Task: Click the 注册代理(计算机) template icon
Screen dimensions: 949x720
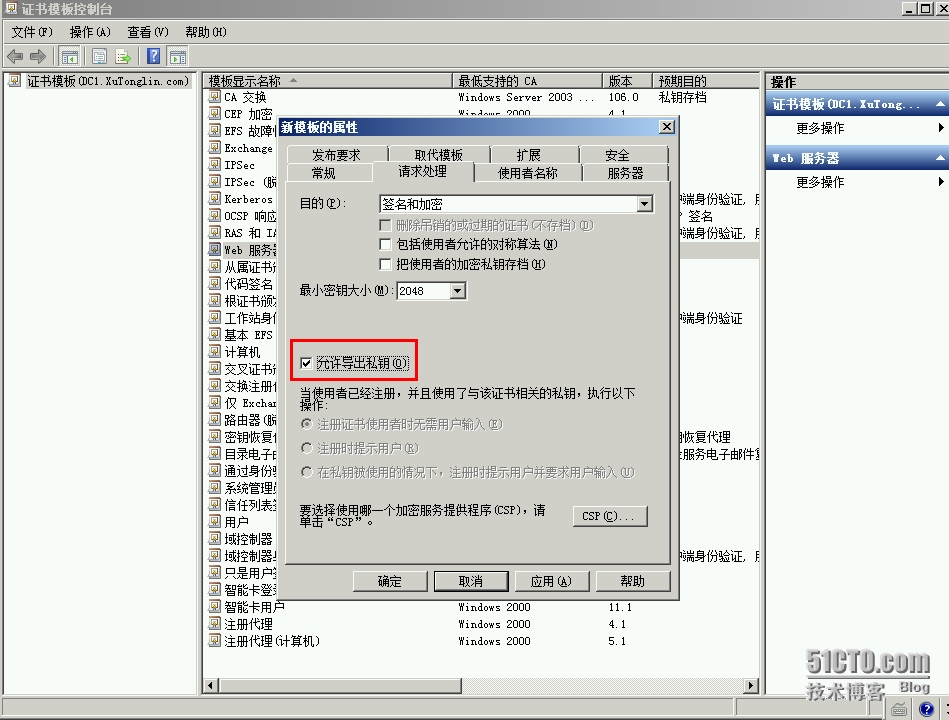Action: click(214, 641)
